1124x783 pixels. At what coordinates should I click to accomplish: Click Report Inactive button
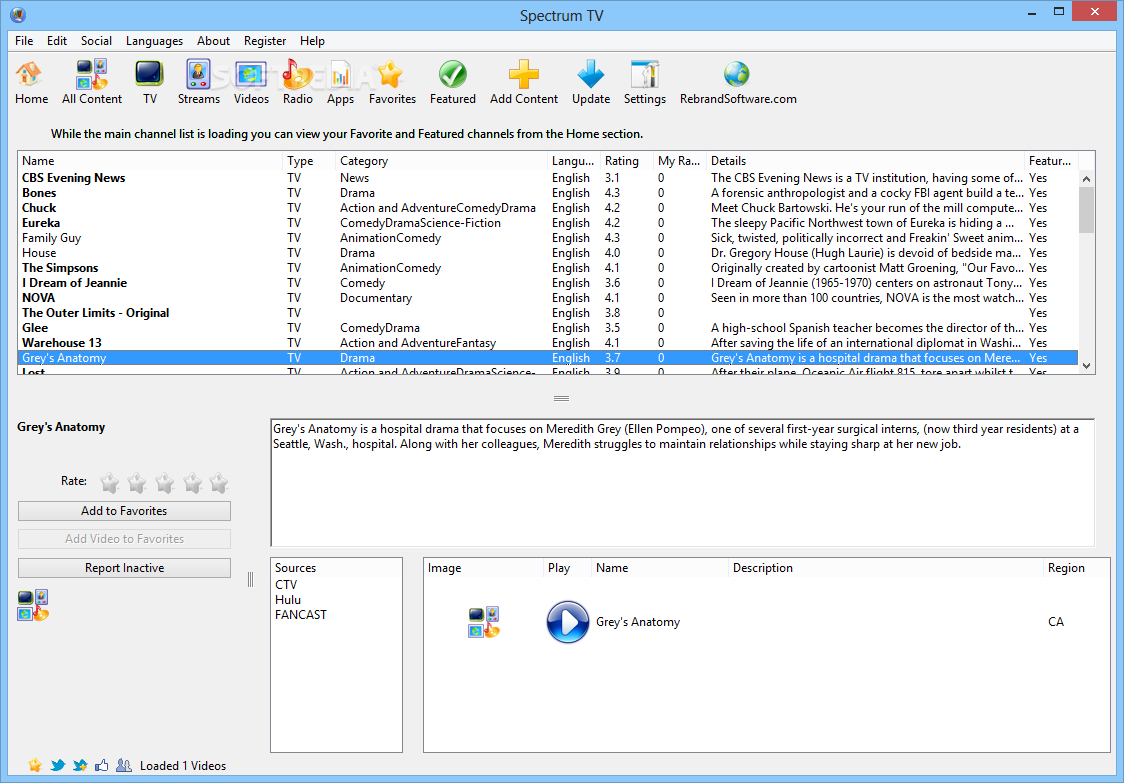pyautogui.click(x=124, y=568)
